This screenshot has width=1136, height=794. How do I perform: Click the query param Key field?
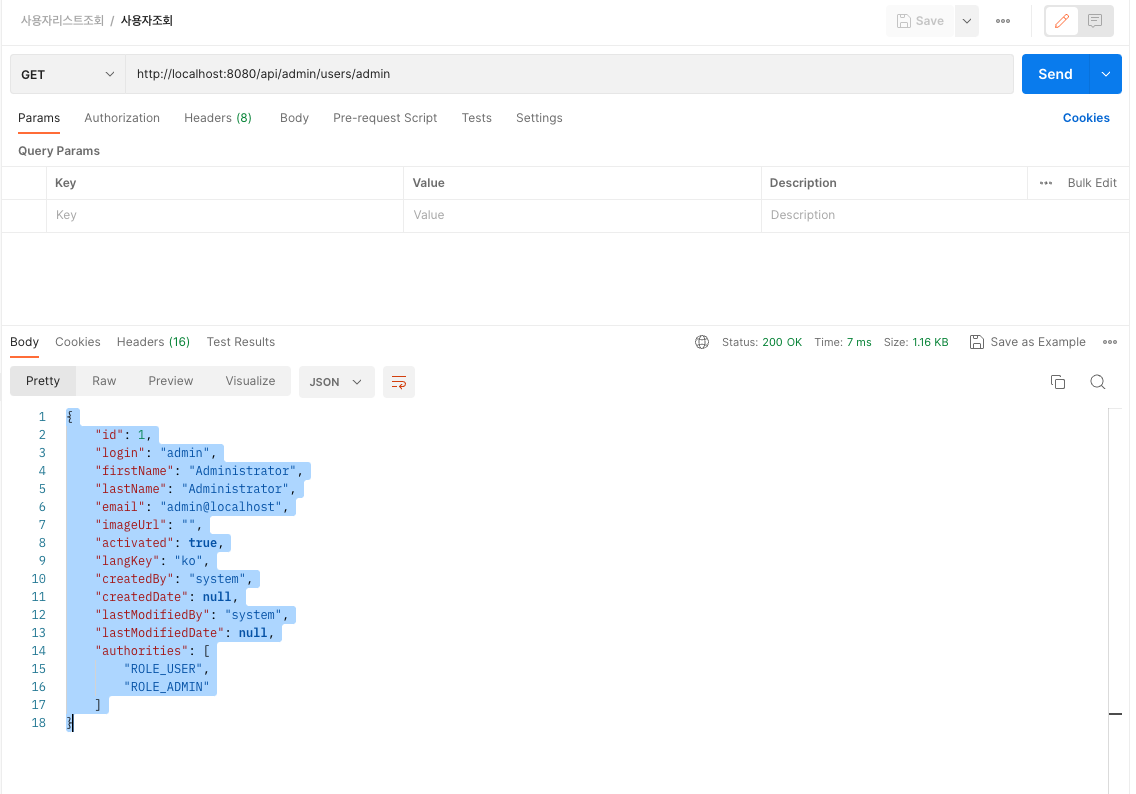coord(225,215)
